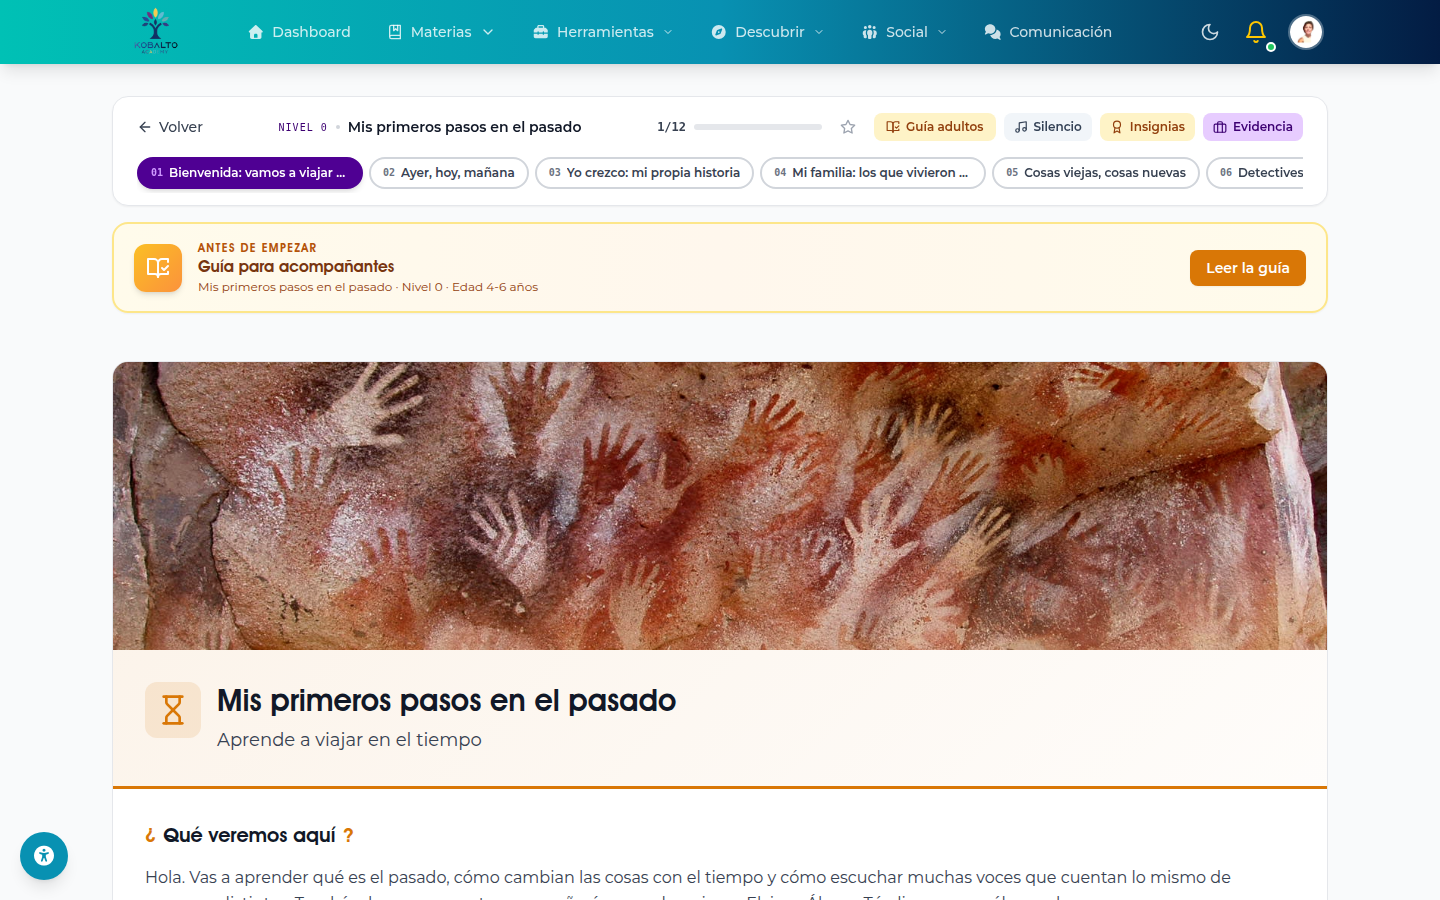Expand the Herramientas menu

coord(603,32)
